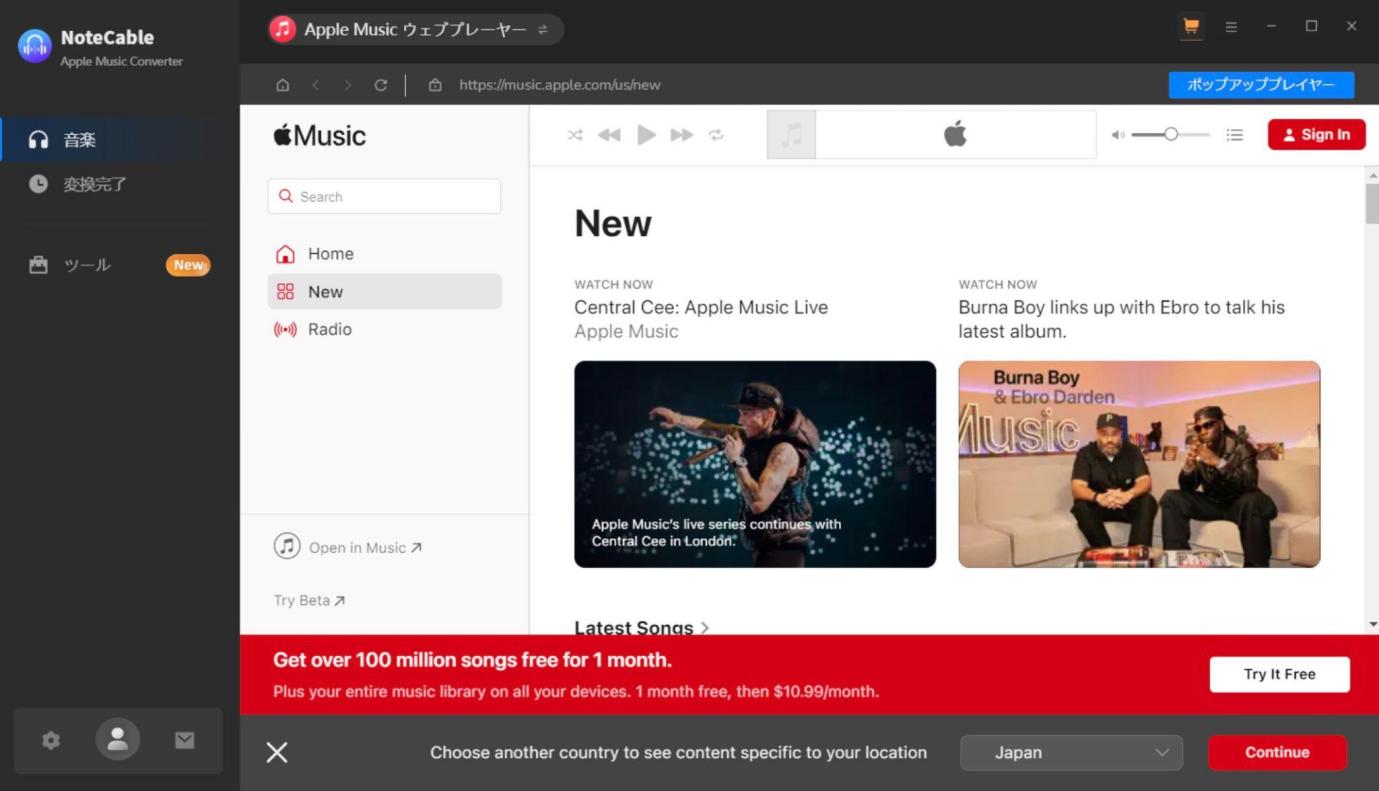
Task: Open the 音楽 section in sidebar
Action: 120,140
